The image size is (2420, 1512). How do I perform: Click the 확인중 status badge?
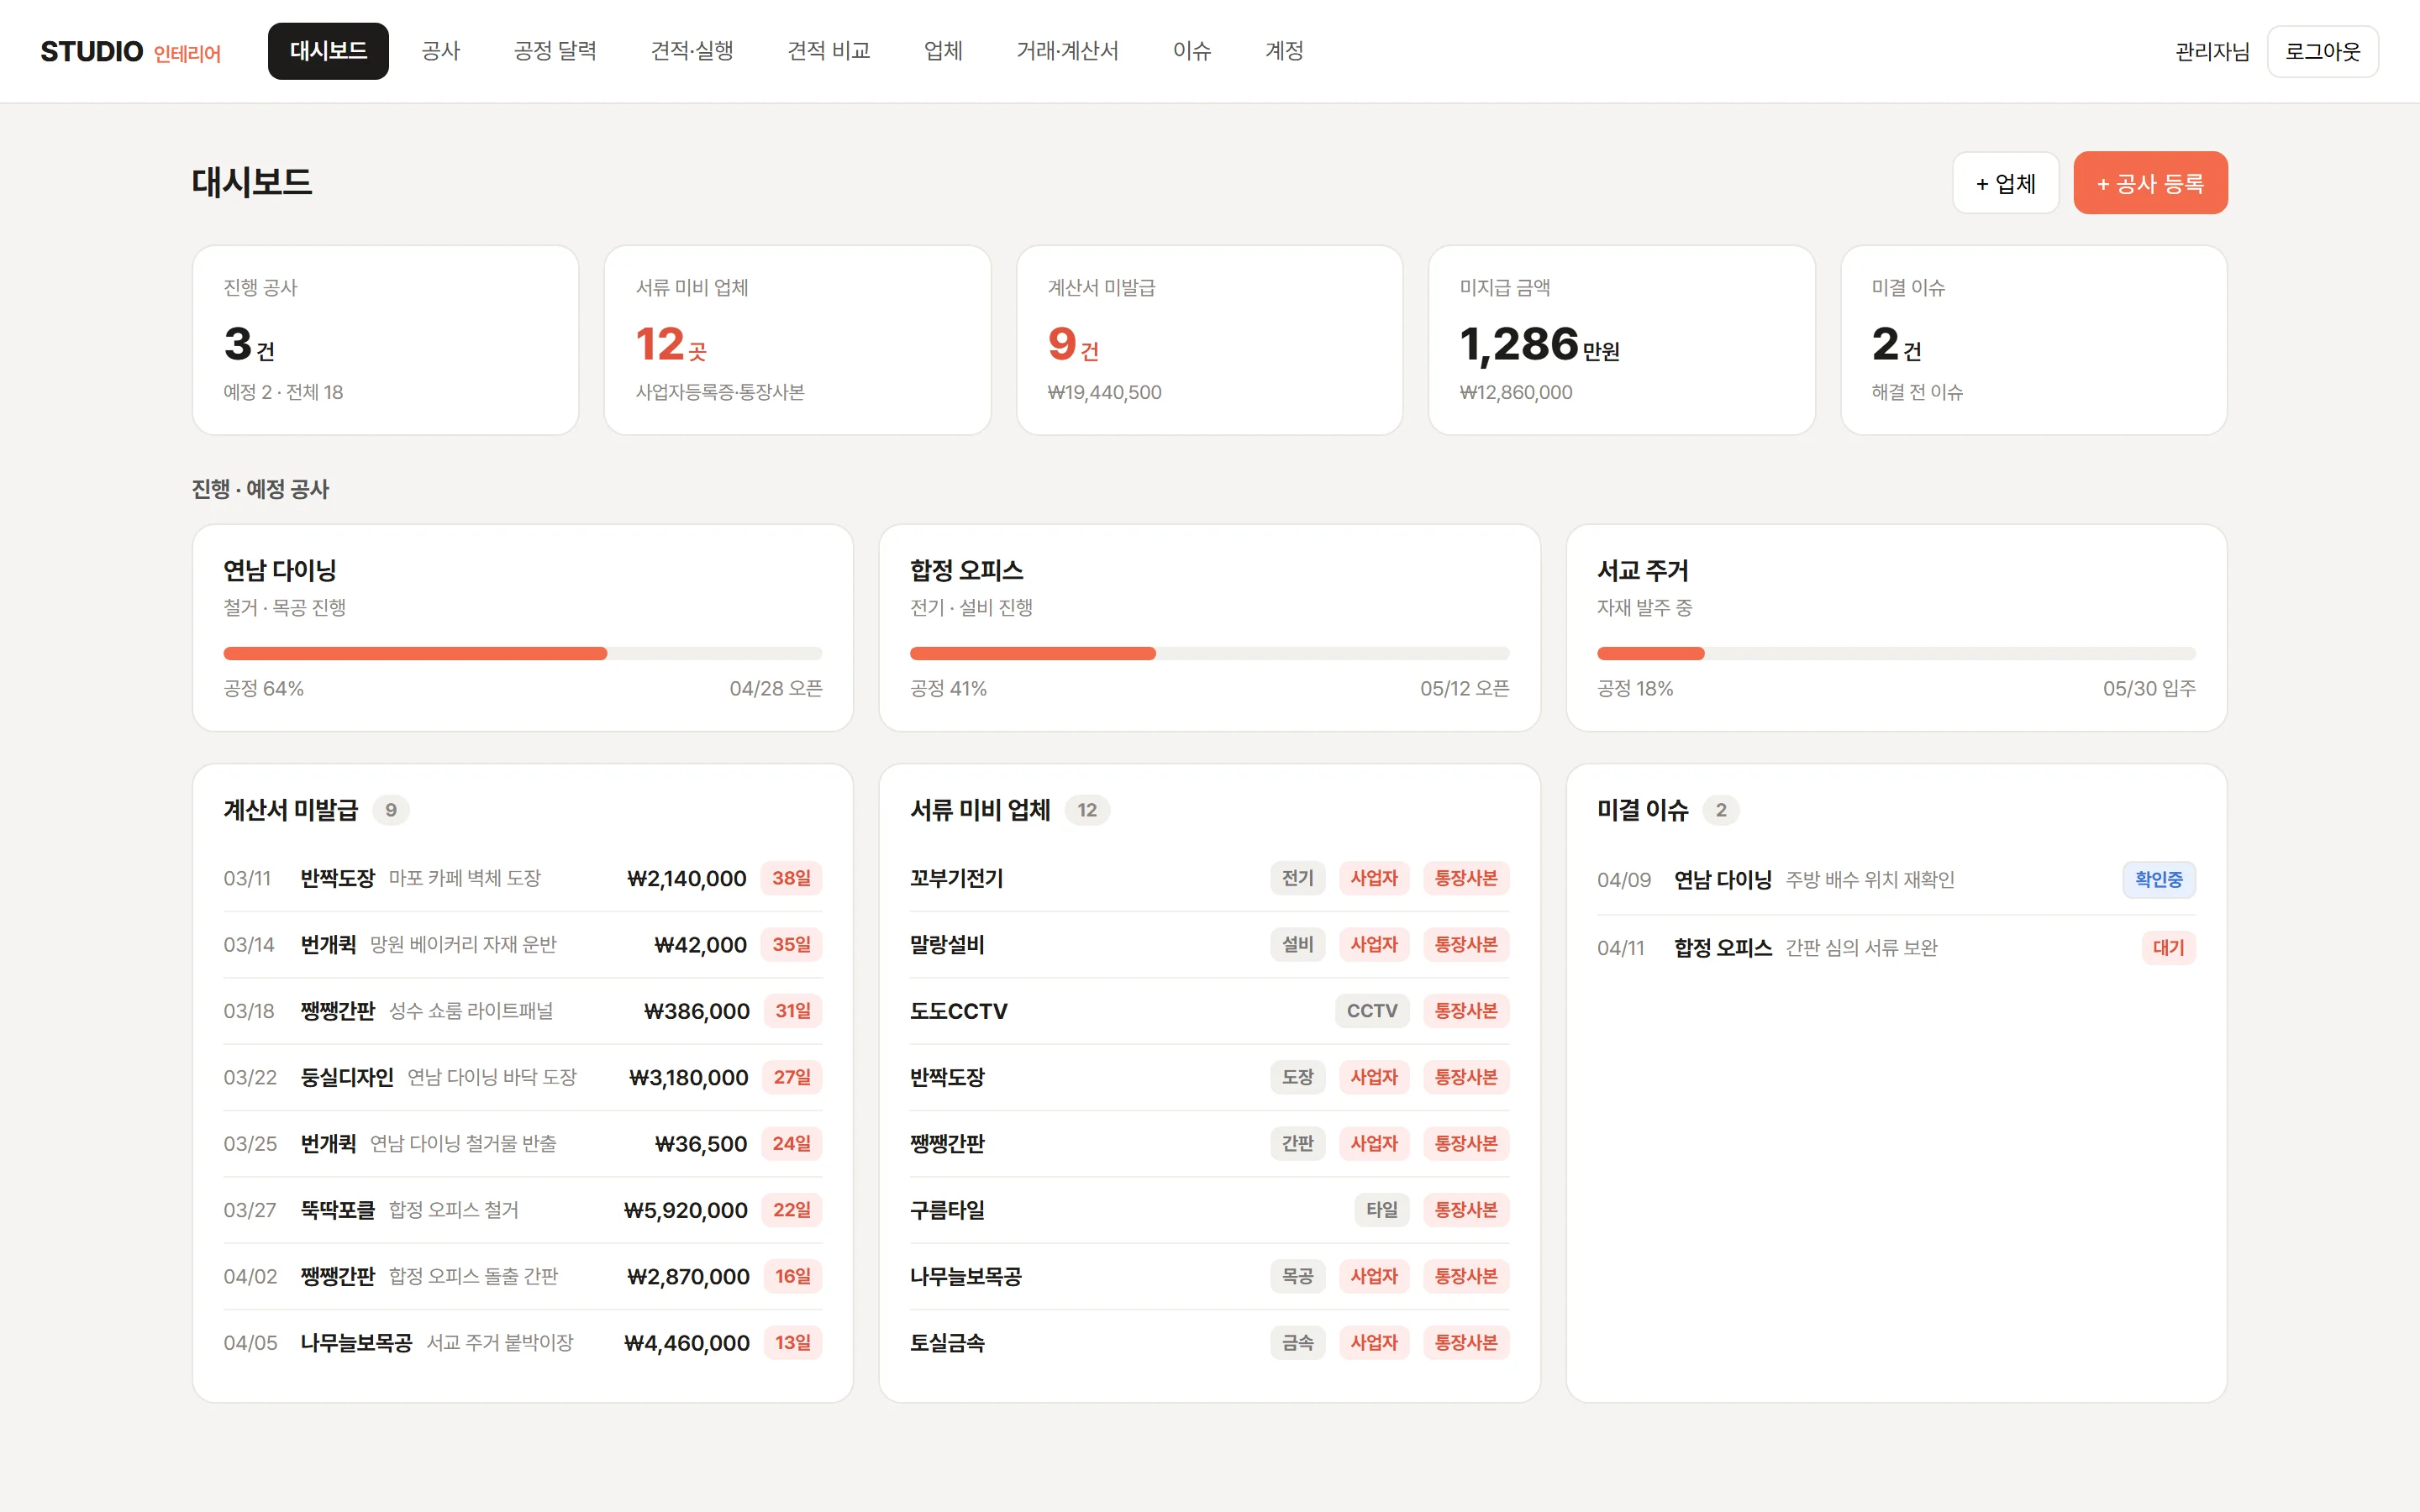[x=2159, y=880]
